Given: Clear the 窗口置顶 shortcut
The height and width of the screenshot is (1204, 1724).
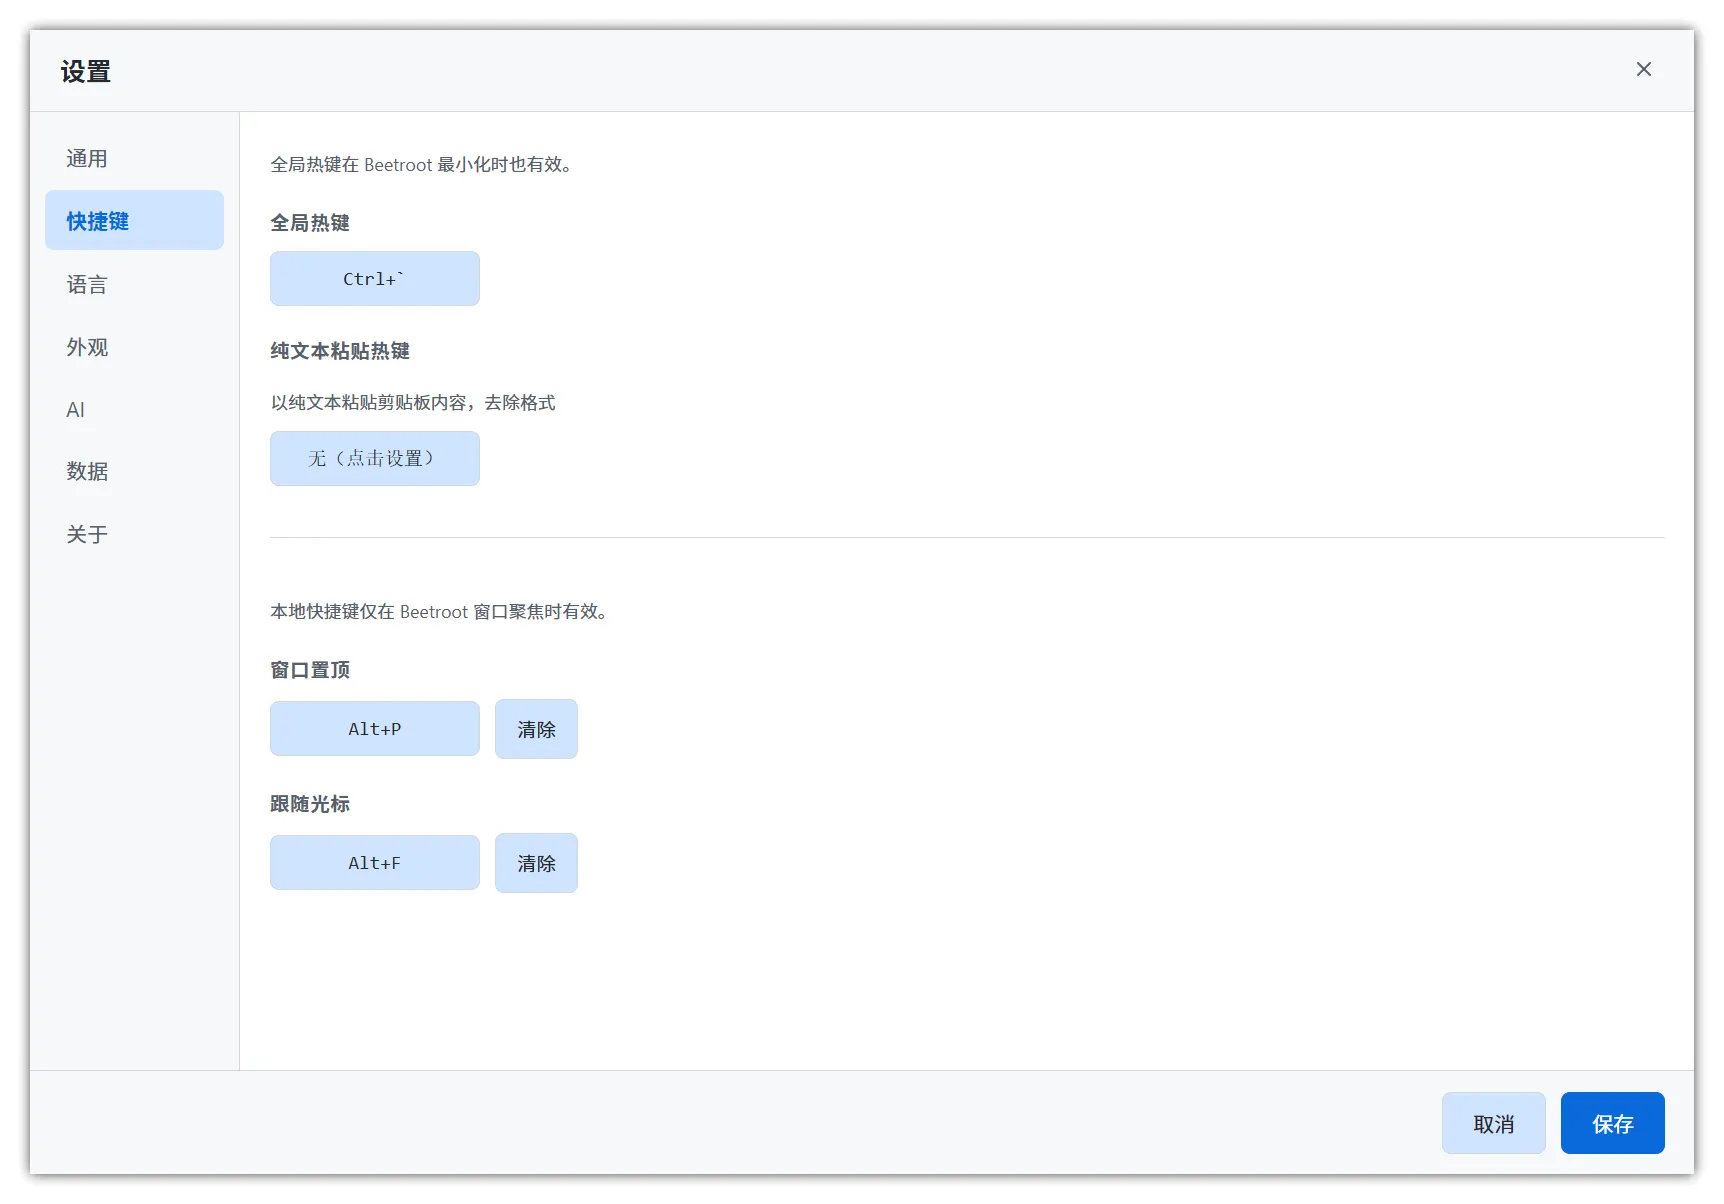Looking at the screenshot, I should pyautogui.click(x=536, y=728).
